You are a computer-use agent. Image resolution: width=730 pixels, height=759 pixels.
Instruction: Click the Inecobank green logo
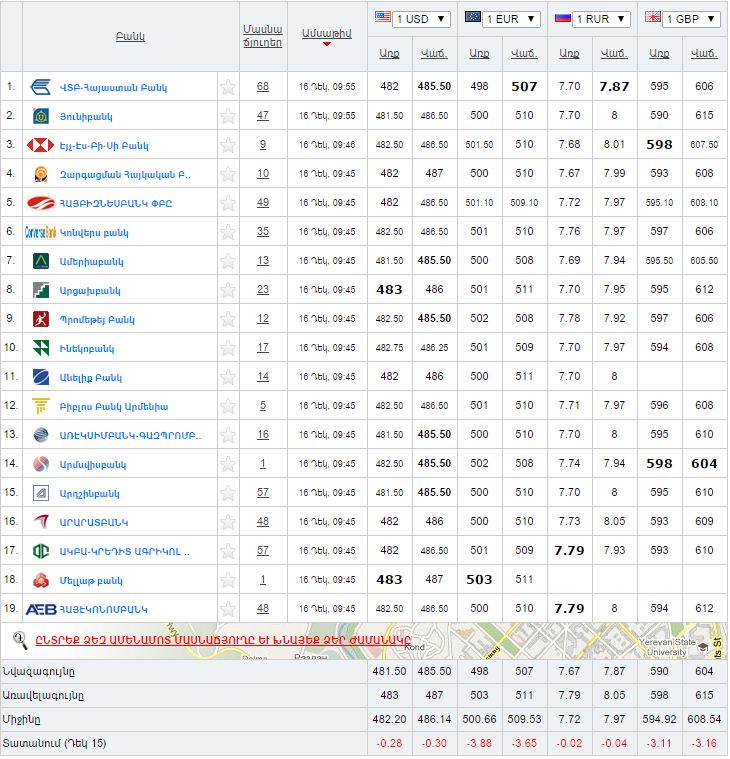pyautogui.click(x=41, y=348)
